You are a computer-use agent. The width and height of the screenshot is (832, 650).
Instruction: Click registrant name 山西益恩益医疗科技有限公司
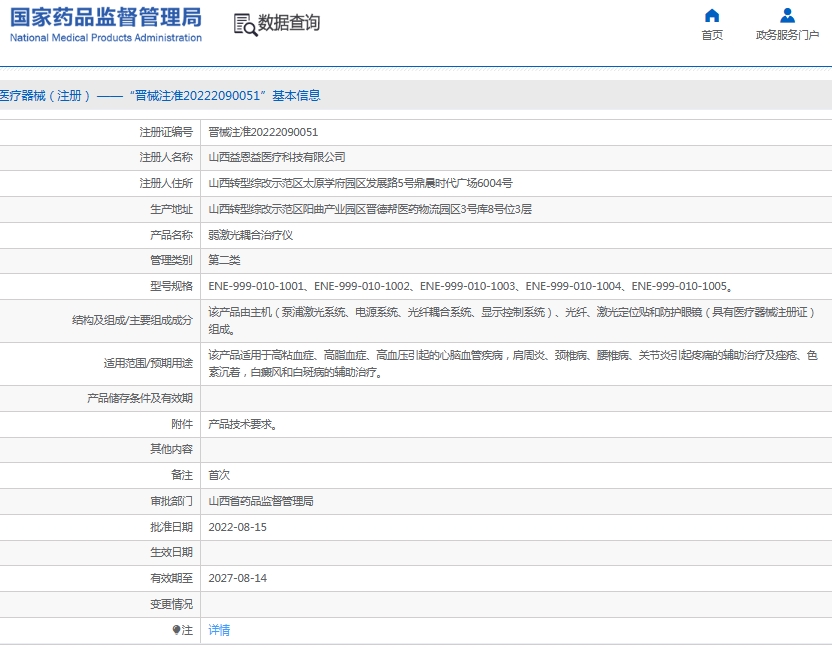pos(277,157)
